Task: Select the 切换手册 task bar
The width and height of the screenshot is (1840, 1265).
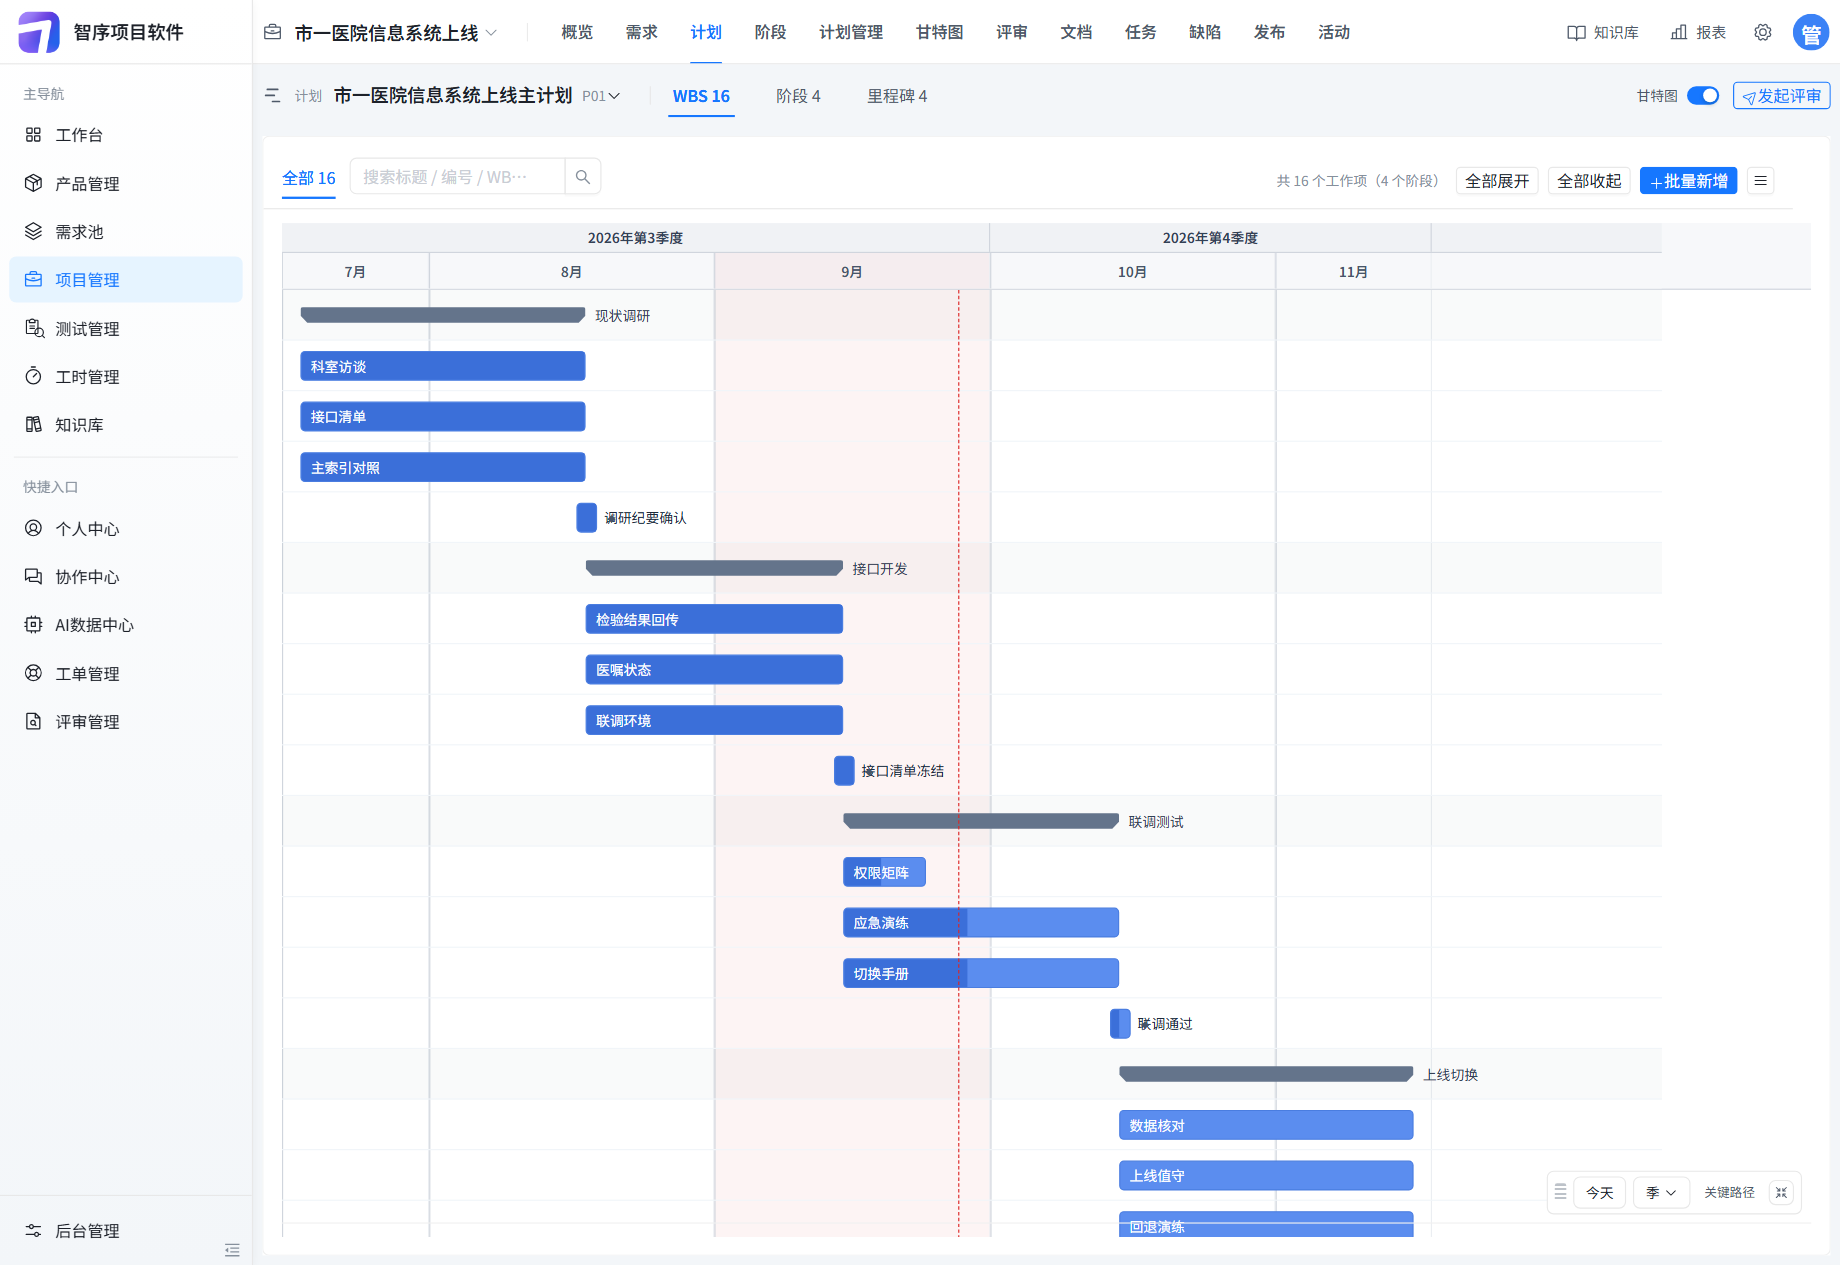Action: [981, 973]
